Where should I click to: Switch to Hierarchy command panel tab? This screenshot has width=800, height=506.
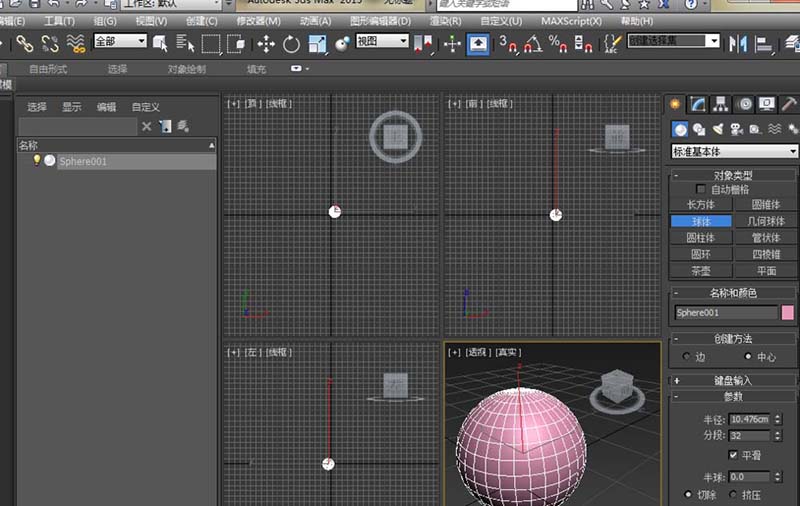pyautogui.click(x=720, y=104)
